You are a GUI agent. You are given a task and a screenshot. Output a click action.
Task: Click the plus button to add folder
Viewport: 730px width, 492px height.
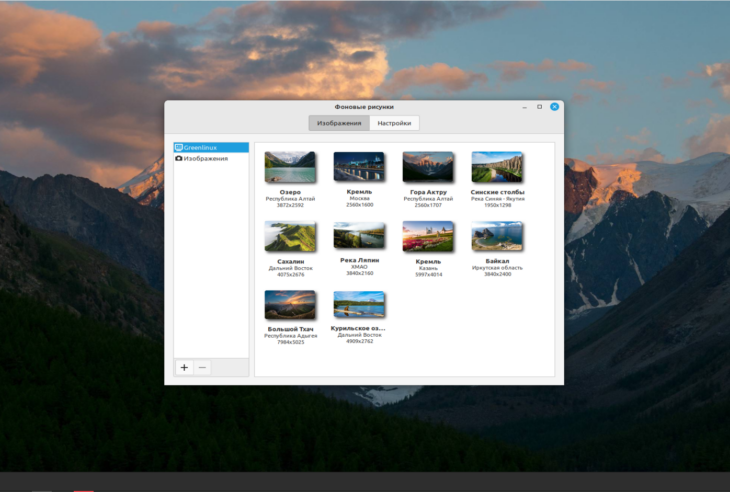[x=184, y=368]
